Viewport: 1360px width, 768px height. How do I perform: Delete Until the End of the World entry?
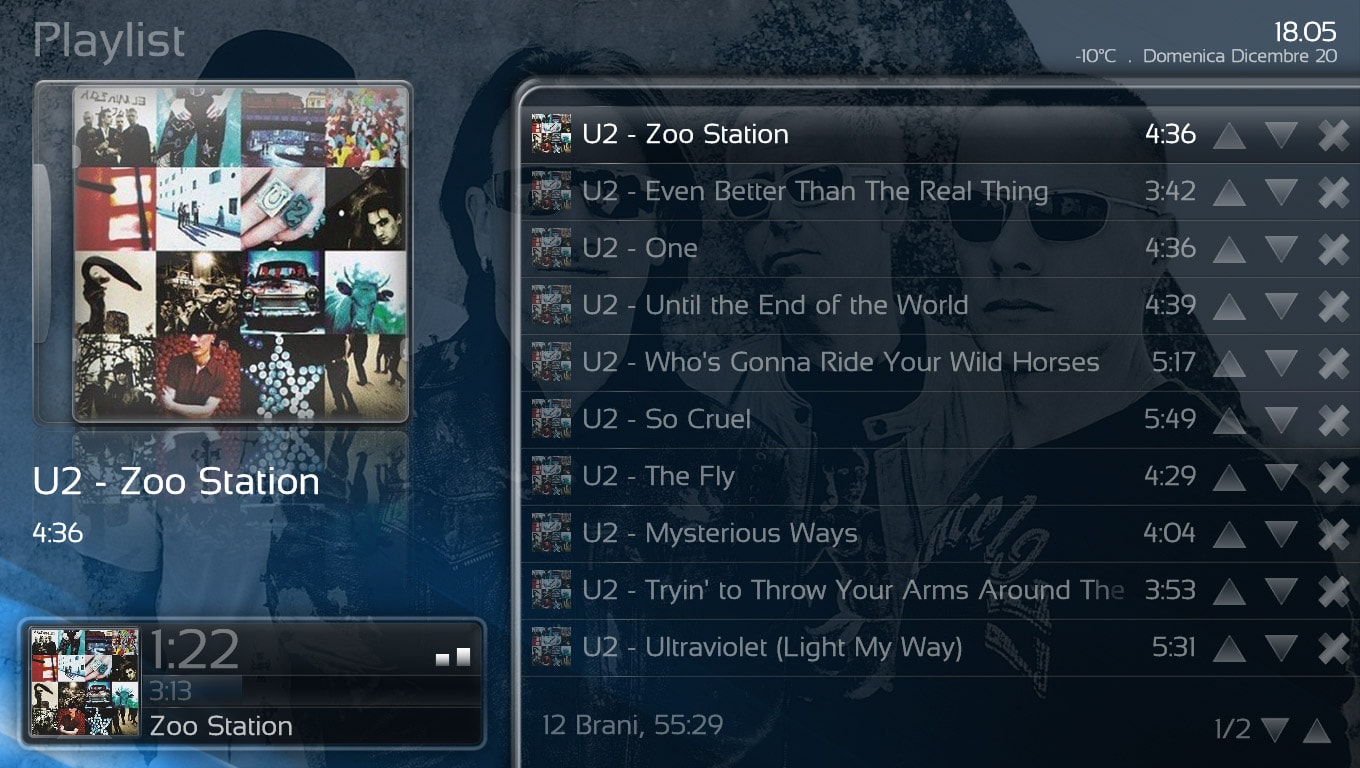1334,306
